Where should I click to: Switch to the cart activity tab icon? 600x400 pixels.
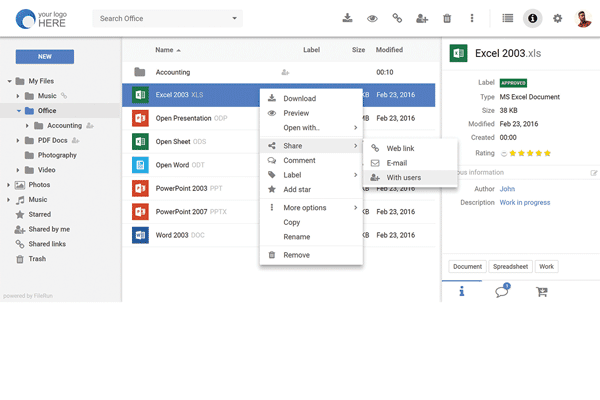541,292
